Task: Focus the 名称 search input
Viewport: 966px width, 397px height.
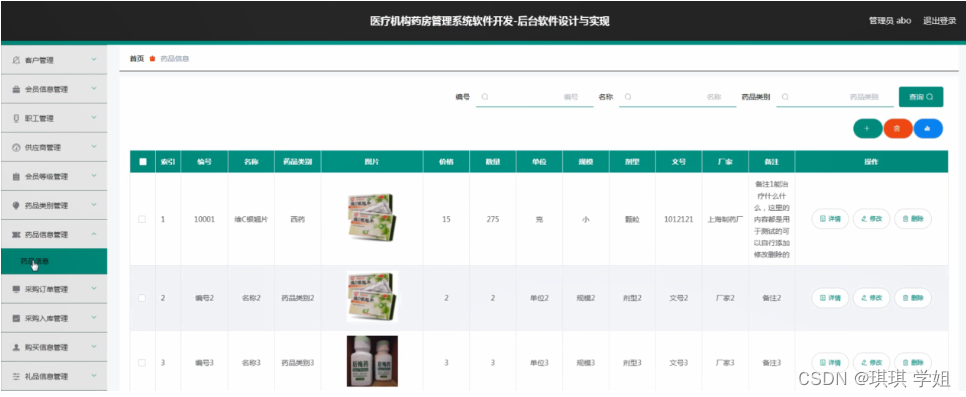Action: pyautogui.click(x=677, y=97)
